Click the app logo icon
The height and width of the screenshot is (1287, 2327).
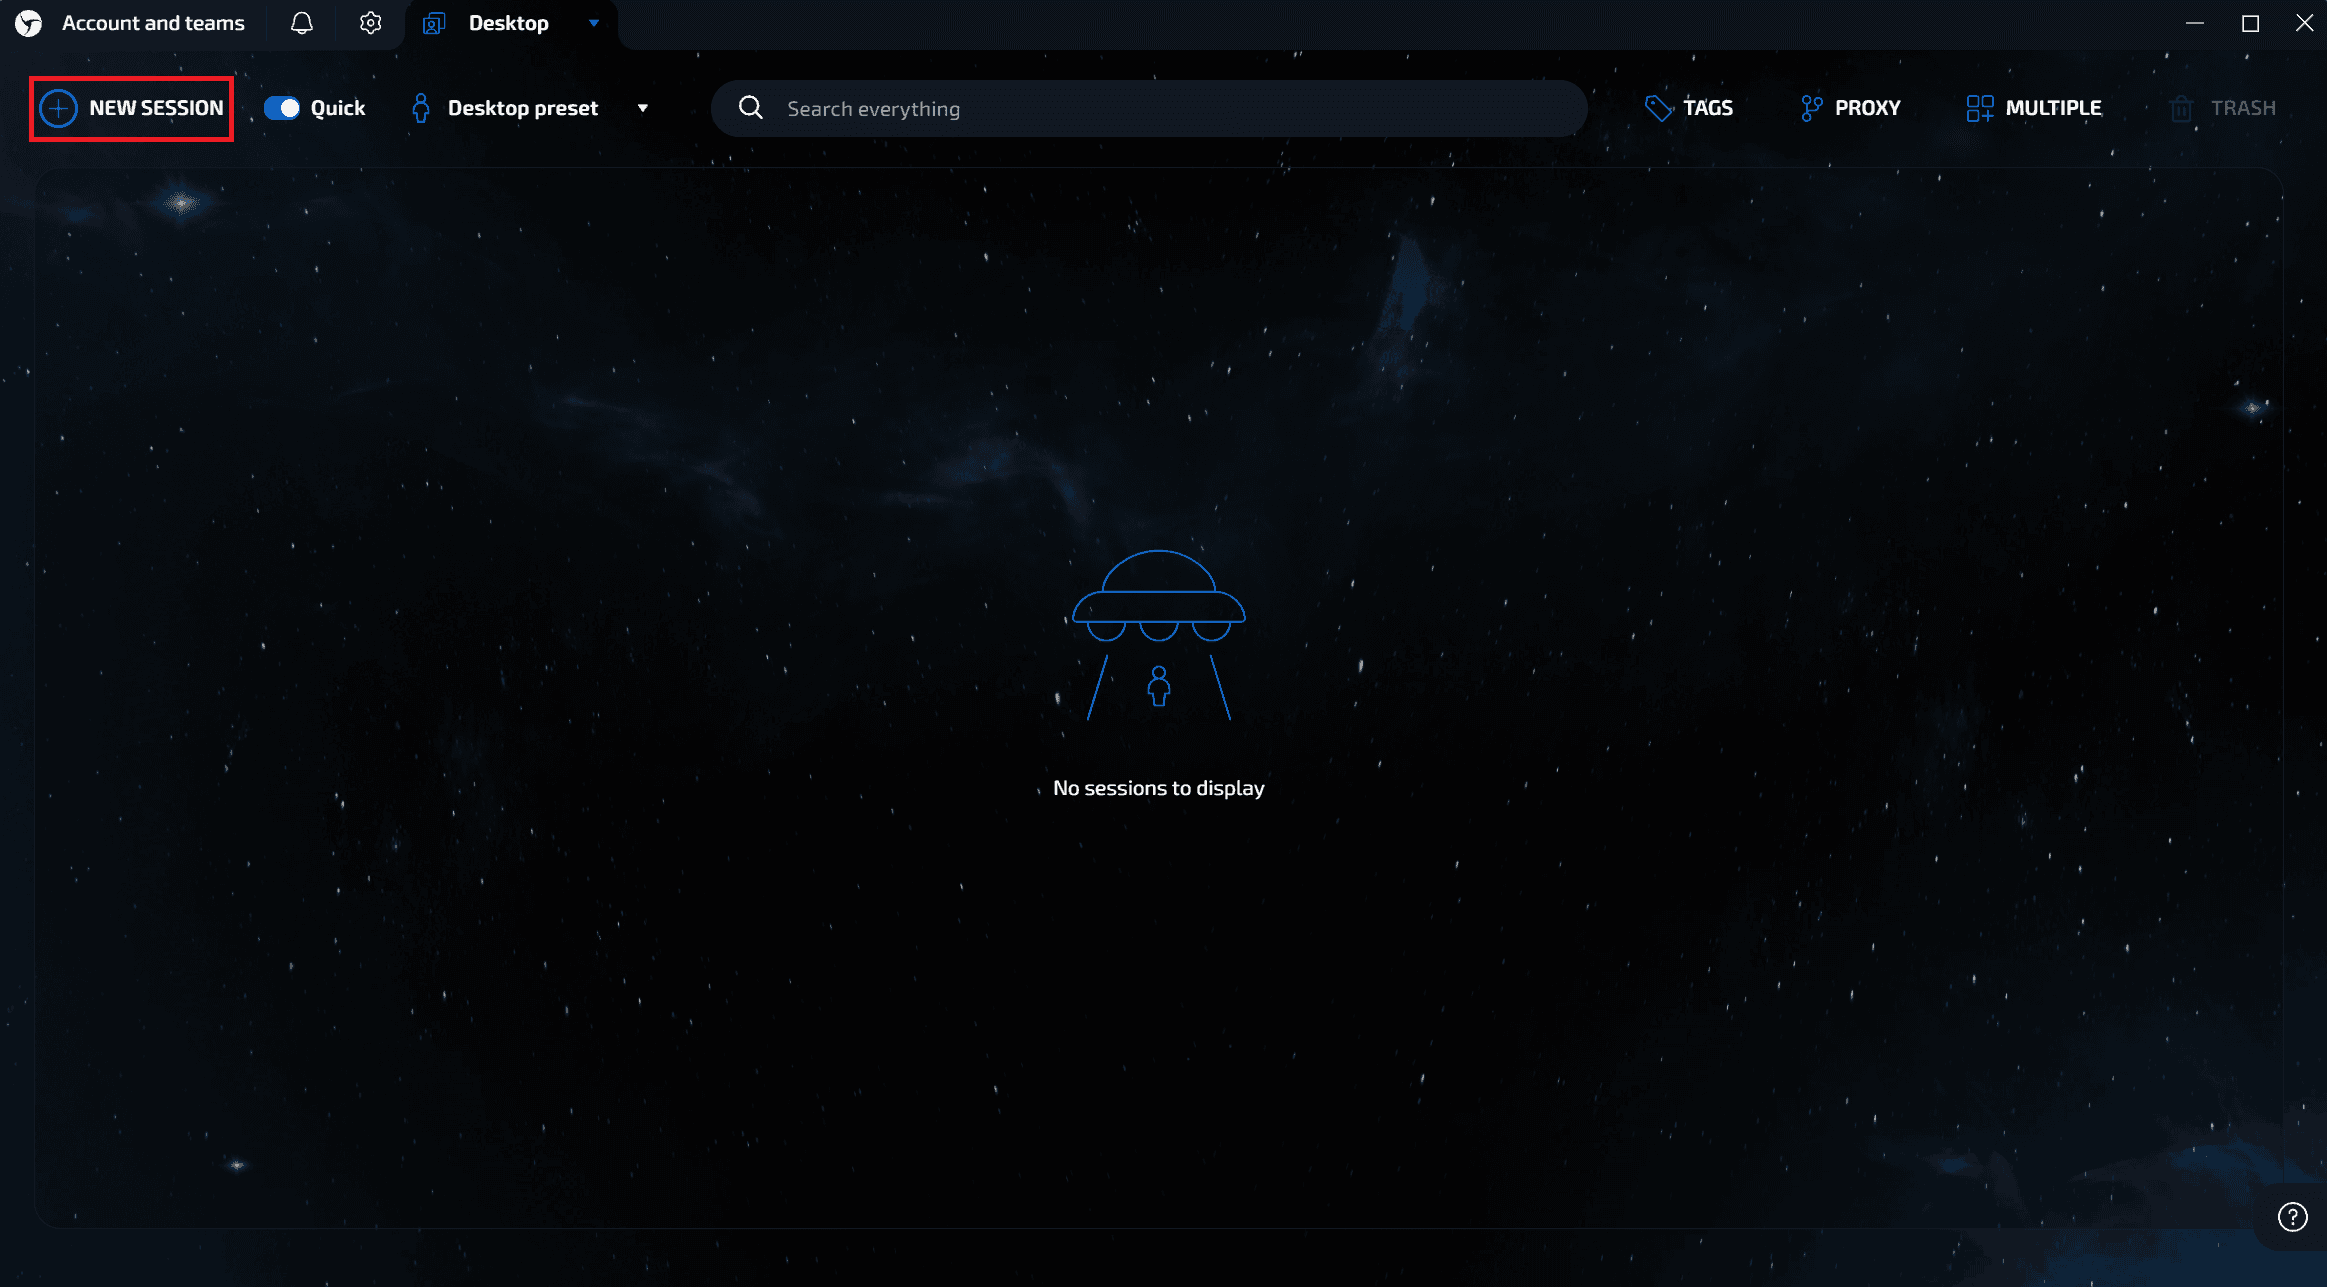click(x=29, y=23)
